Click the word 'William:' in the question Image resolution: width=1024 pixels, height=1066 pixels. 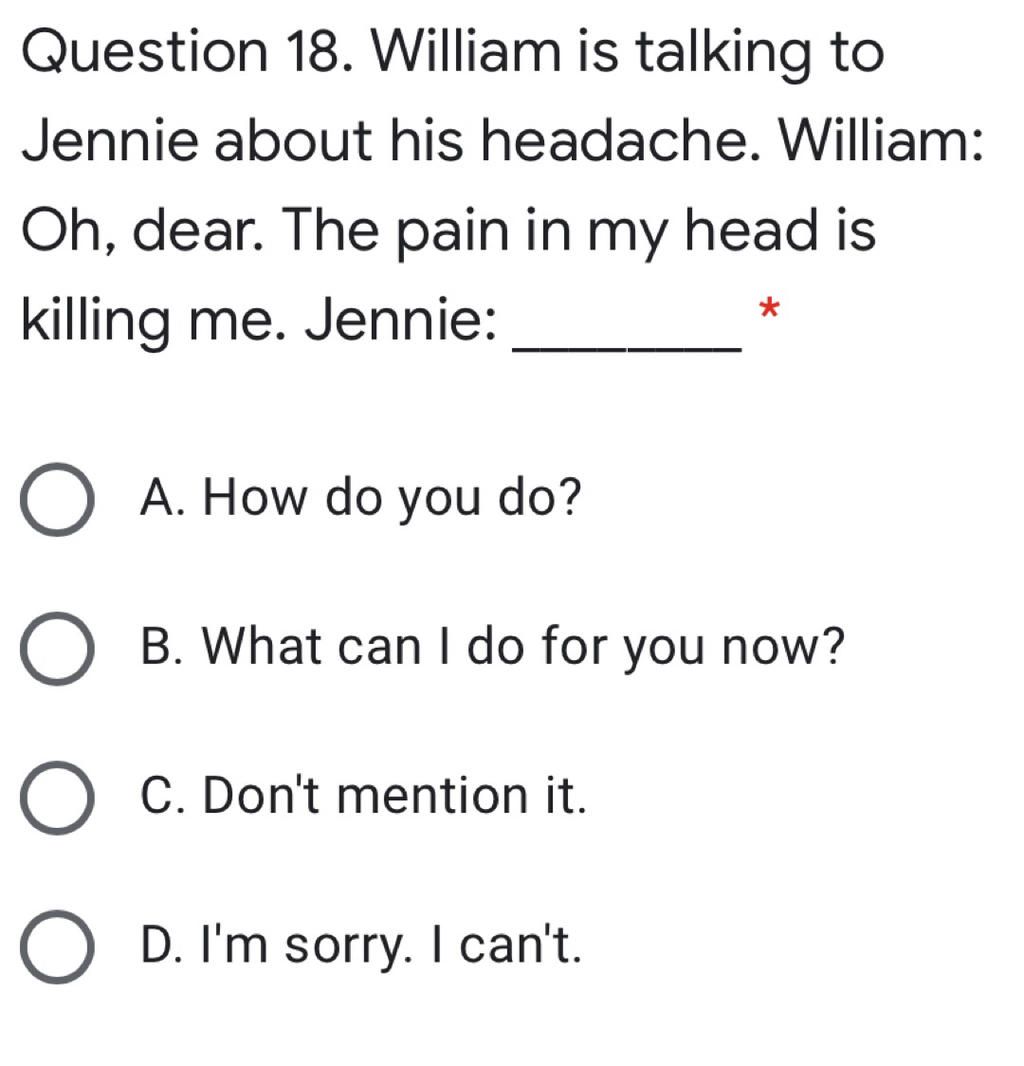click(881, 141)
